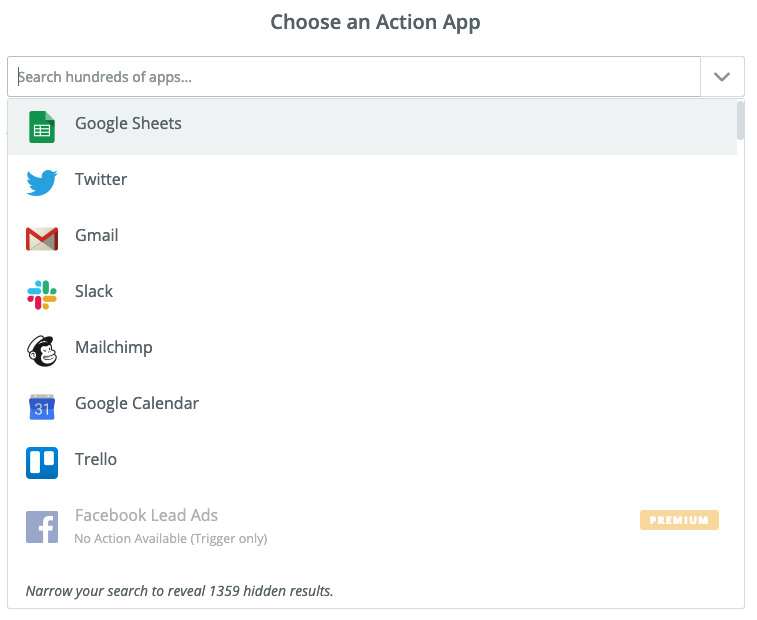Click the Facebook Lead Ads label
The image size is (757, 620).
[146, 516]
